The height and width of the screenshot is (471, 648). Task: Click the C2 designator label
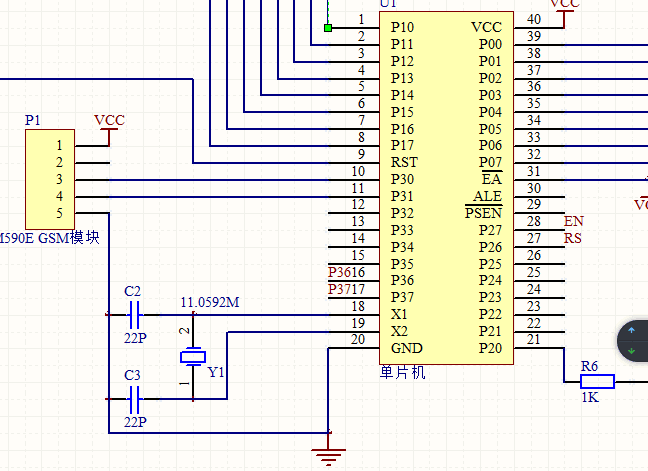point(132,291)
